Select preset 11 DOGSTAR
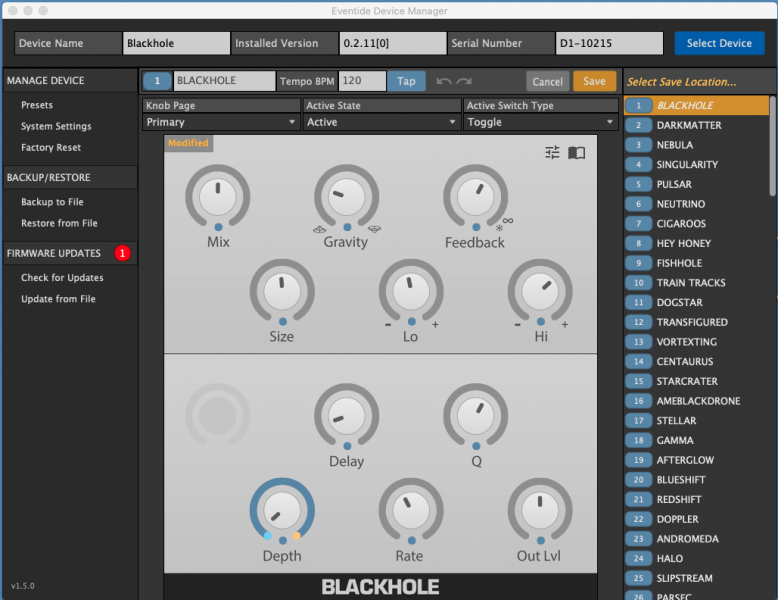Viewport: 778px width, 600px height. pos(696,302)
